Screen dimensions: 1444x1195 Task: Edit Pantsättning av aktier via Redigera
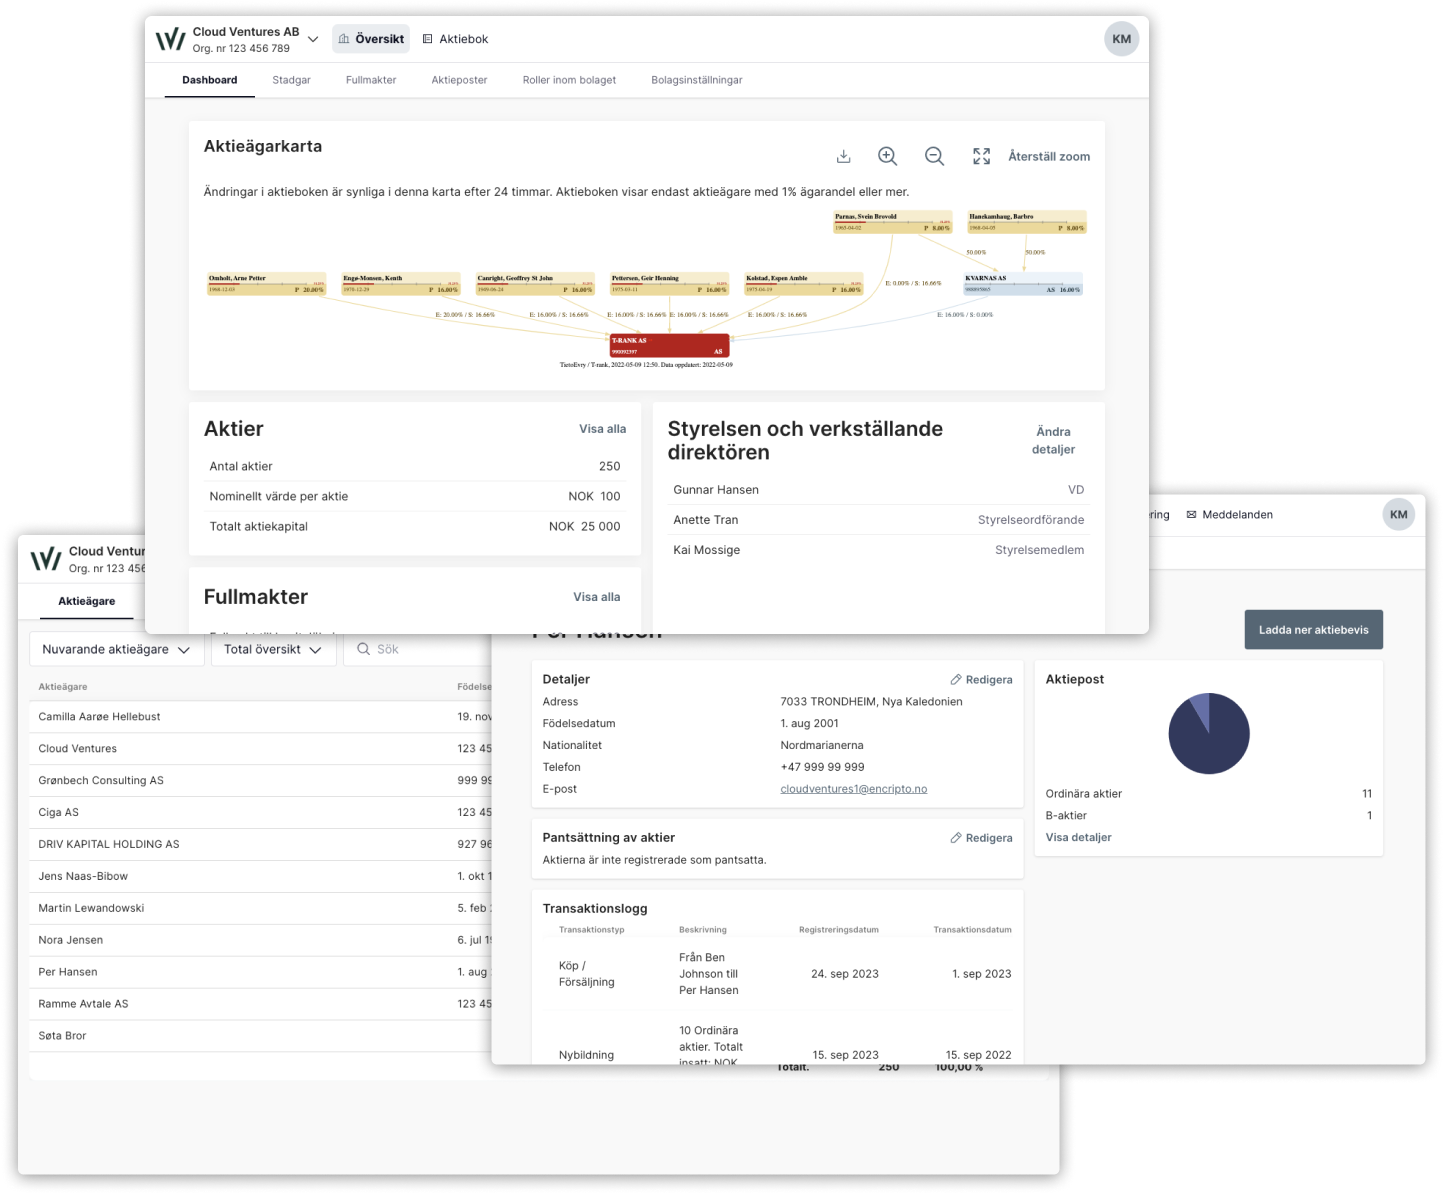(x=981, y=838)
